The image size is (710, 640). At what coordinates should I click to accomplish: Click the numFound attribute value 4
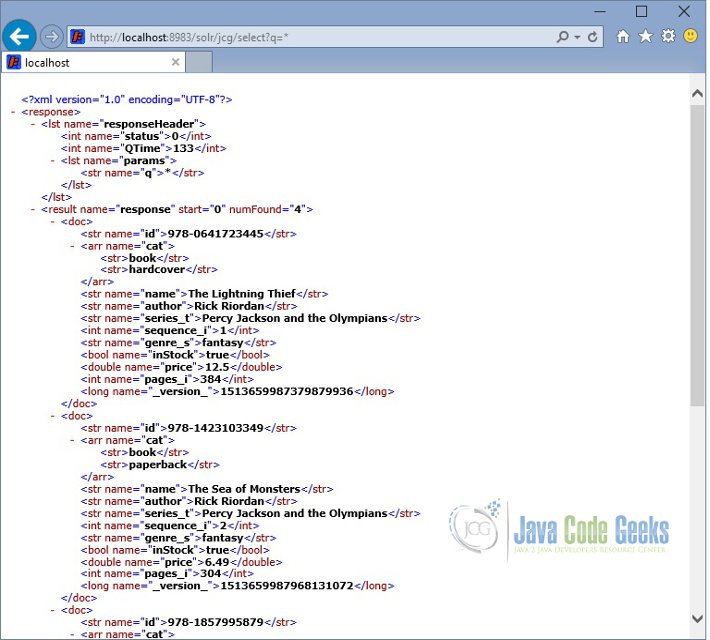(x=298, y=209)
